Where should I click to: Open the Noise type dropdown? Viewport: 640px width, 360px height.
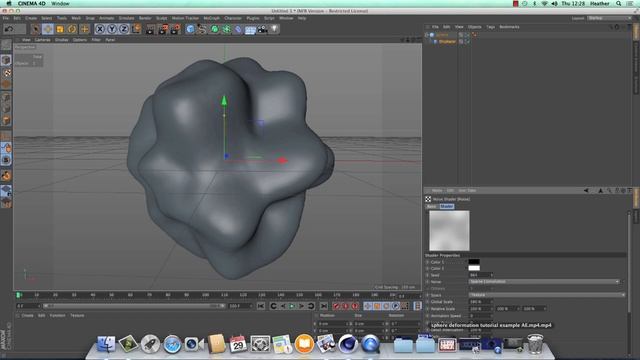tap(544, 282)
